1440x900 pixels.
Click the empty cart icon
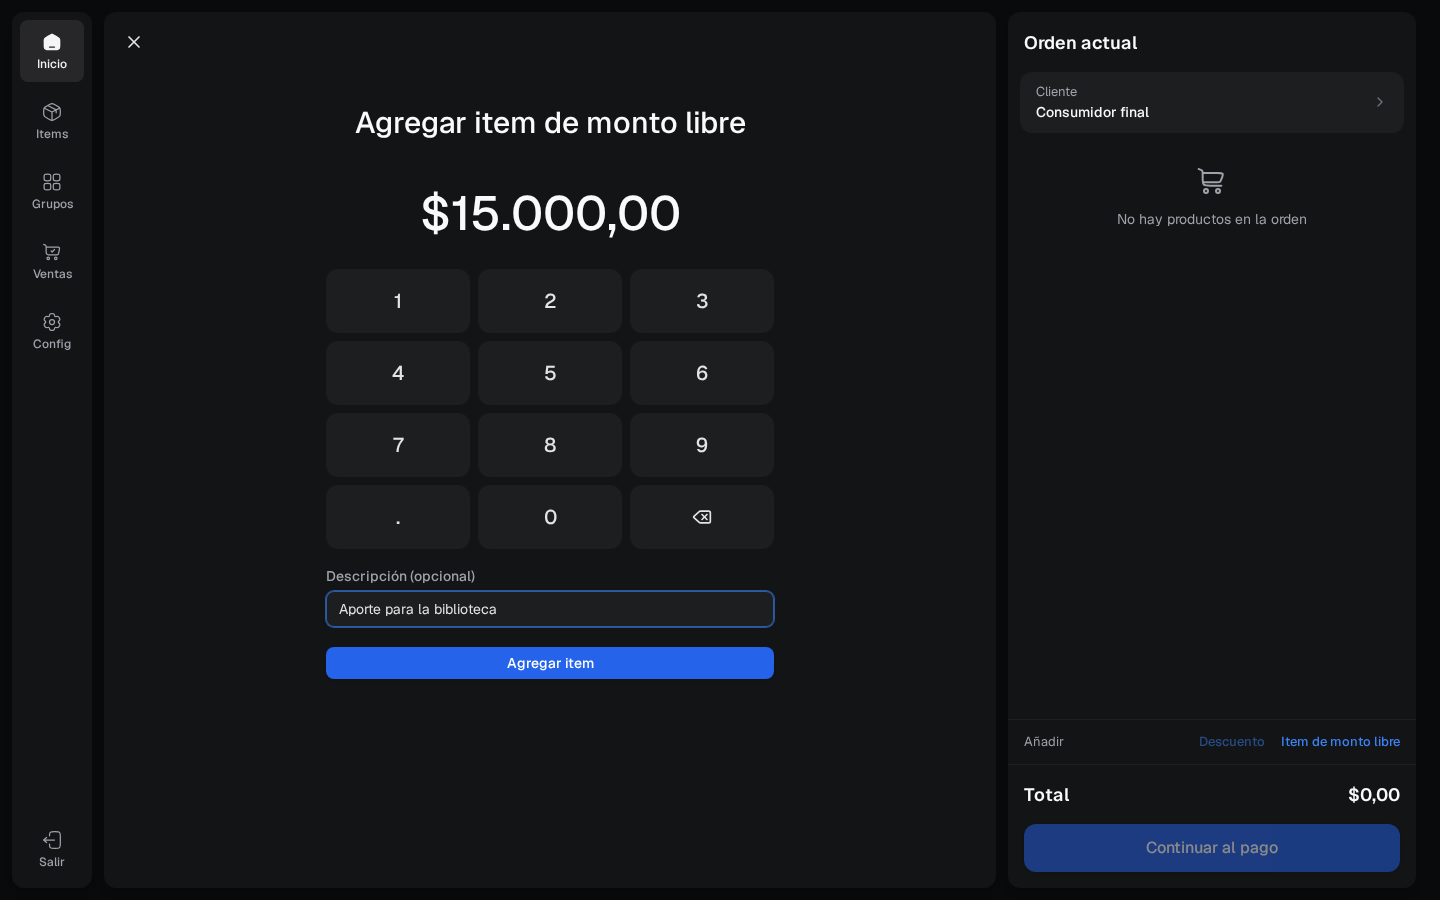pos(1211,181)
